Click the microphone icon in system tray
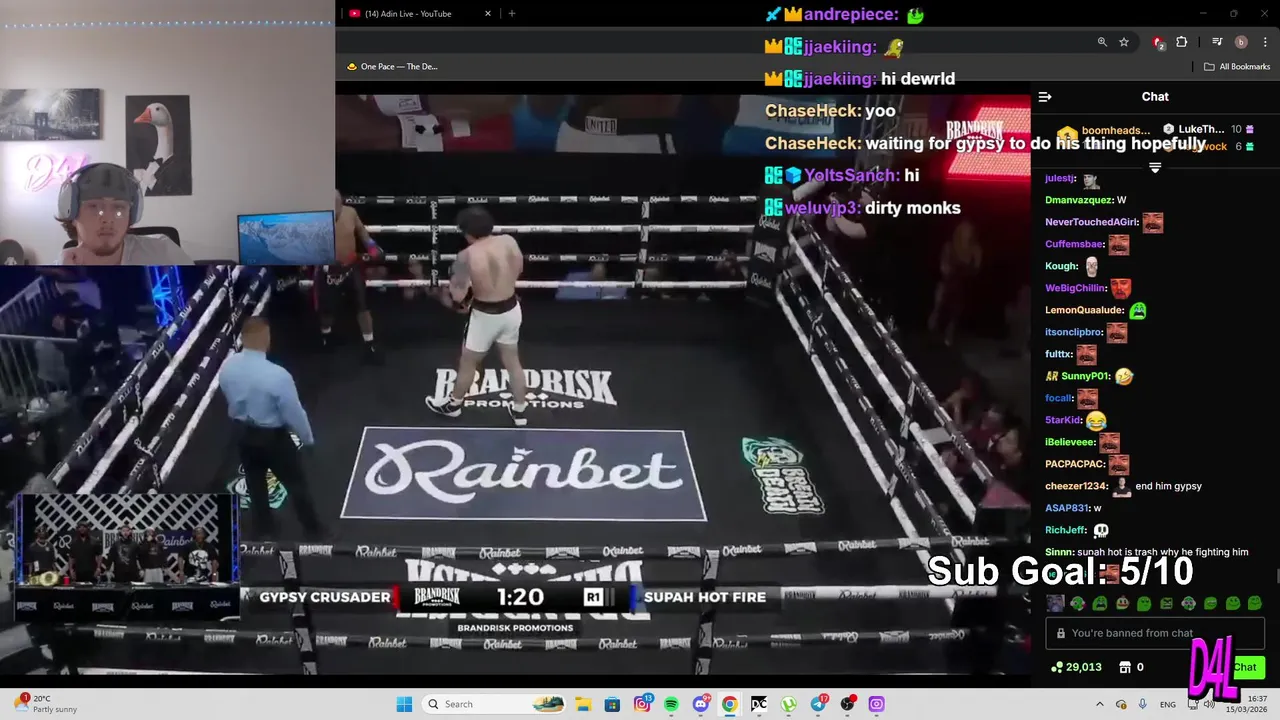The width and height of the screenshot is (1280, 720). point(1142,704)
